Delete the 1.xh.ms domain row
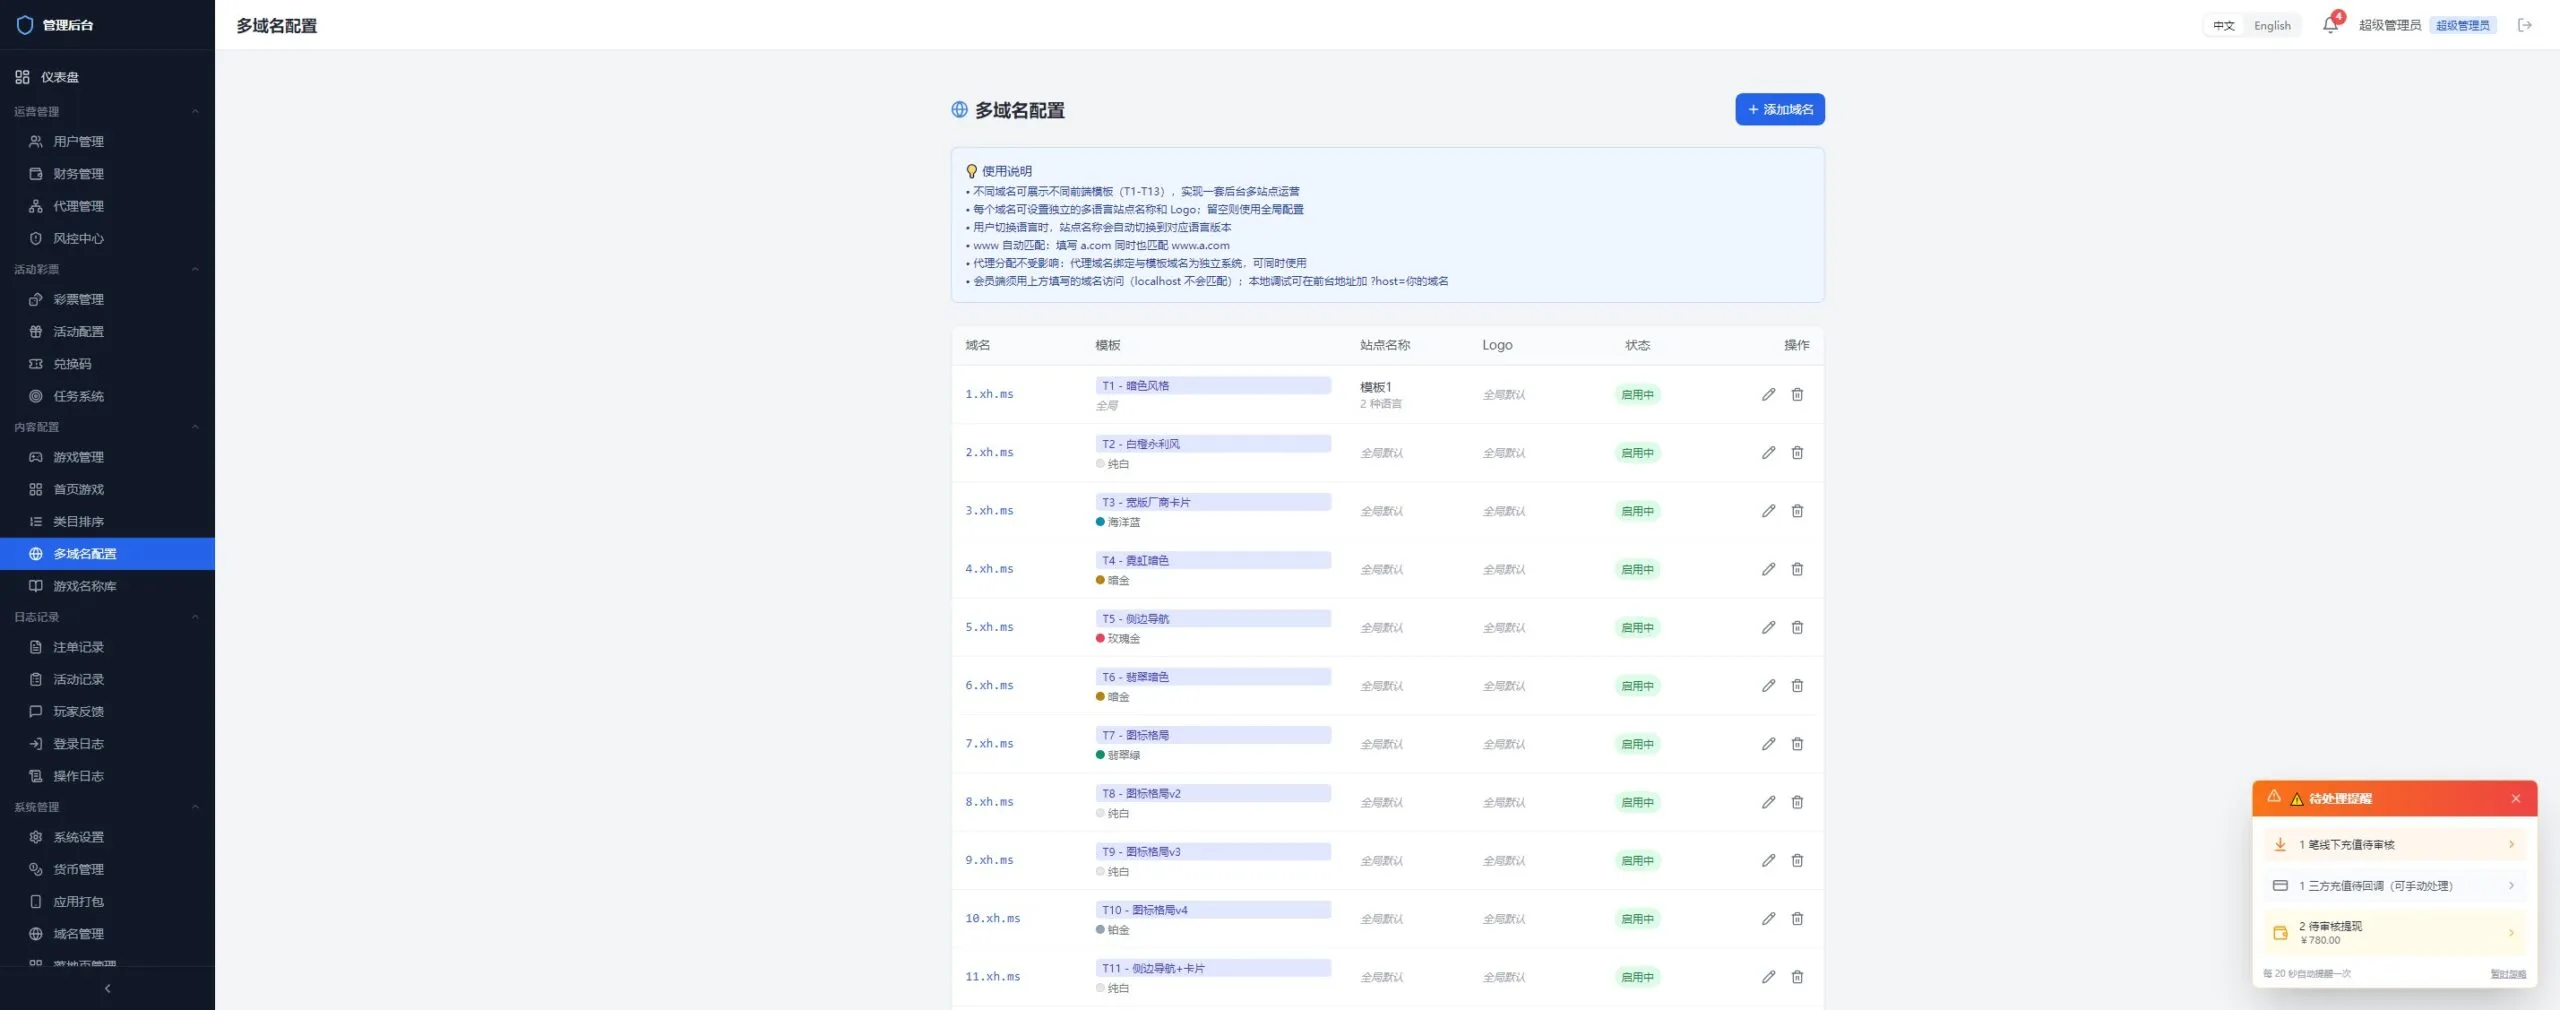 tap(1797, 394)
